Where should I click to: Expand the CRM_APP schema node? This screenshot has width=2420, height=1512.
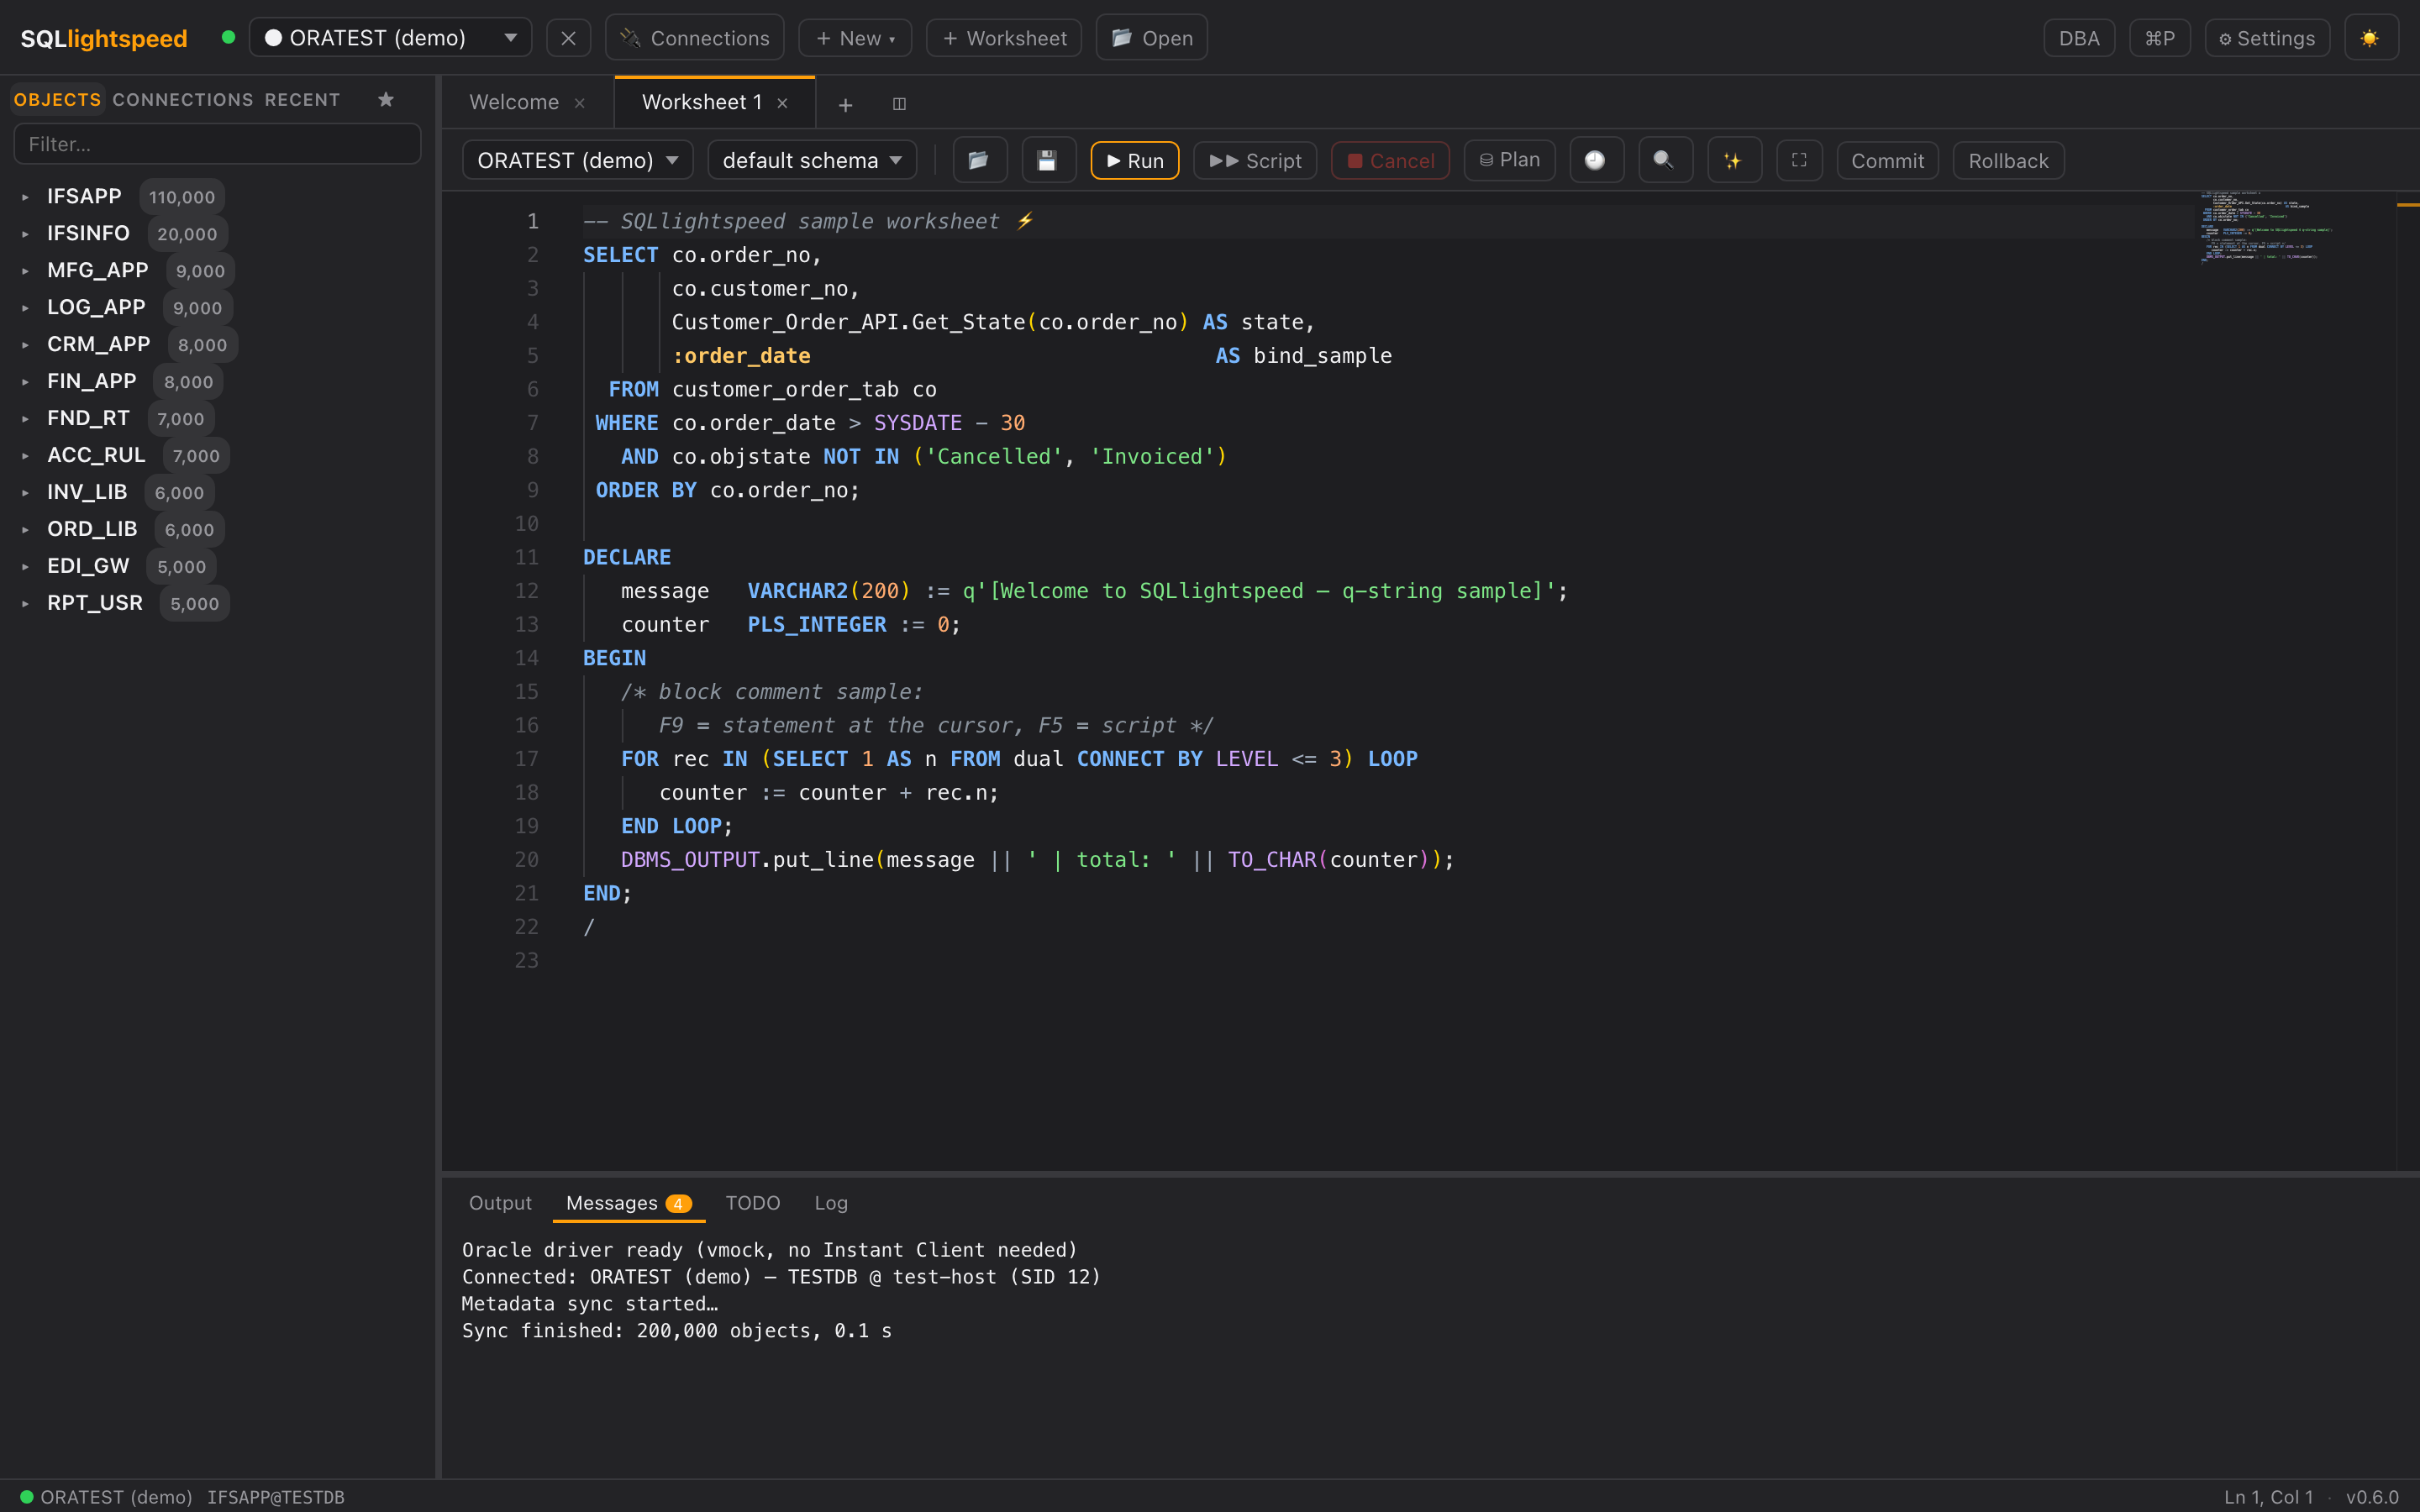25,345
